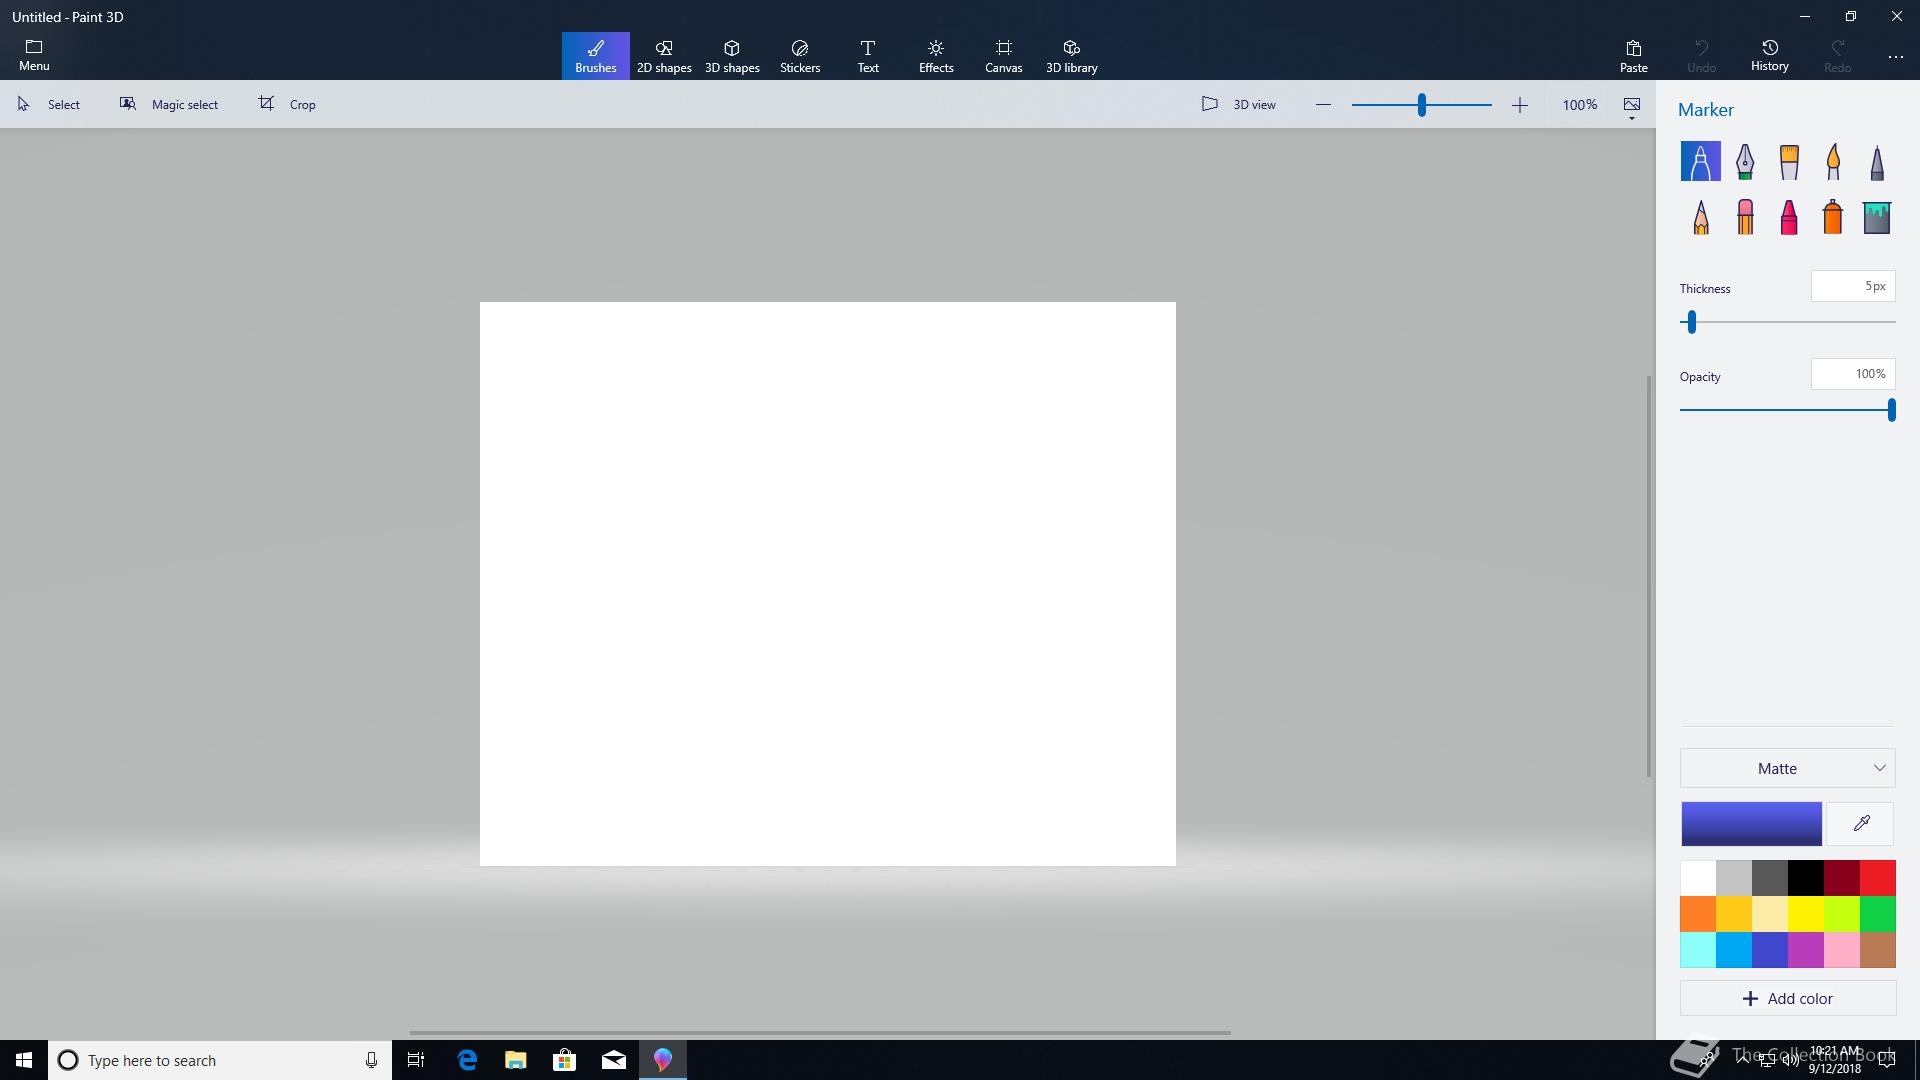Select the Oil brush tool
The image size is (1920, 1080).
(1789, 161)
